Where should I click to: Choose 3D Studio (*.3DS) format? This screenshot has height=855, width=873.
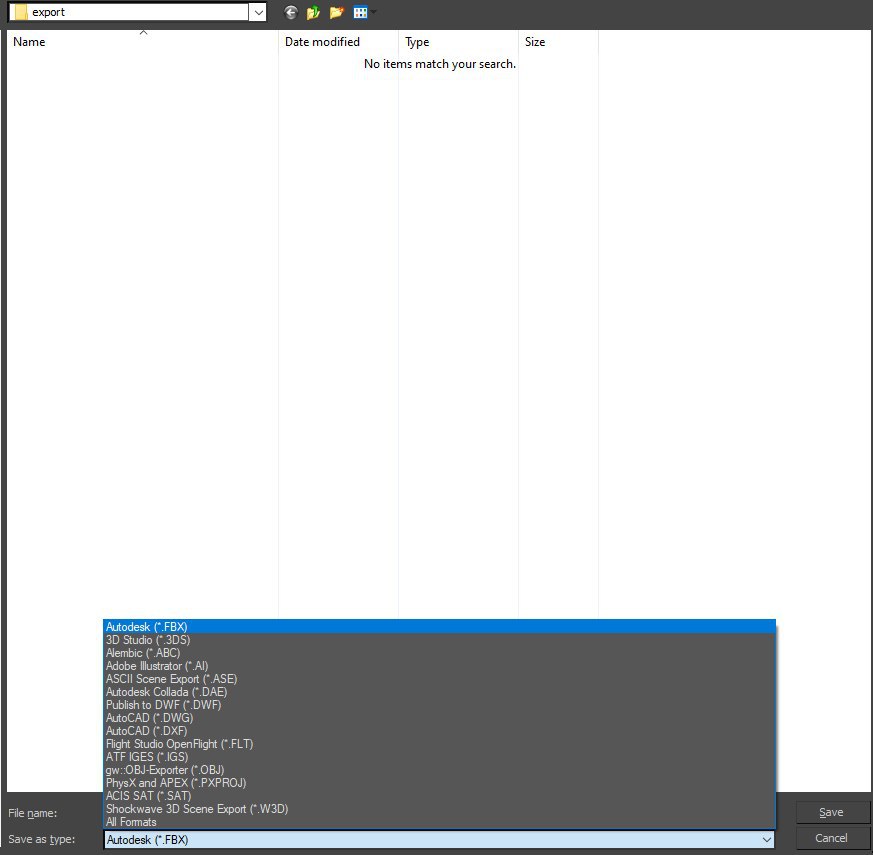pos(439,640)
